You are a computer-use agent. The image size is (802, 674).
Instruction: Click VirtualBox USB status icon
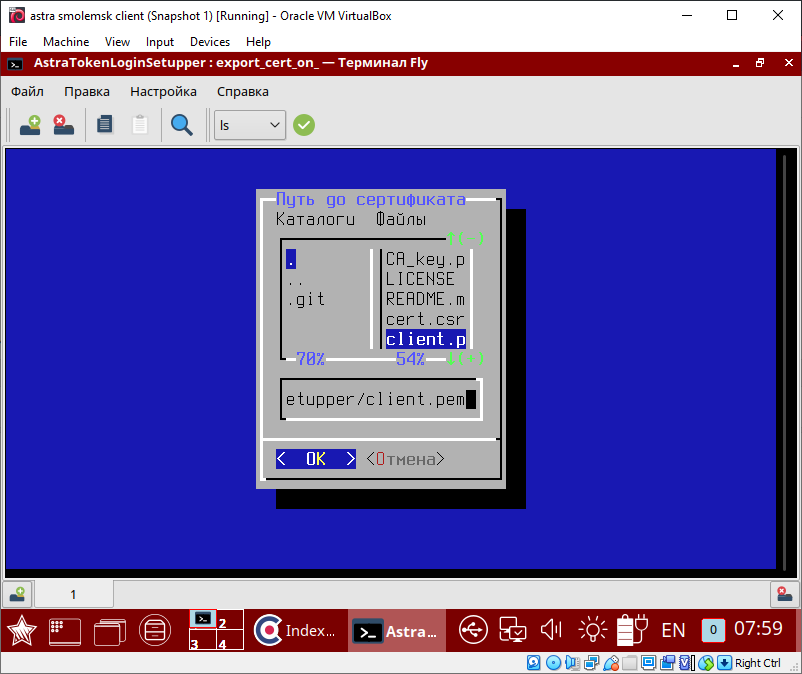(x=611, y=663)
